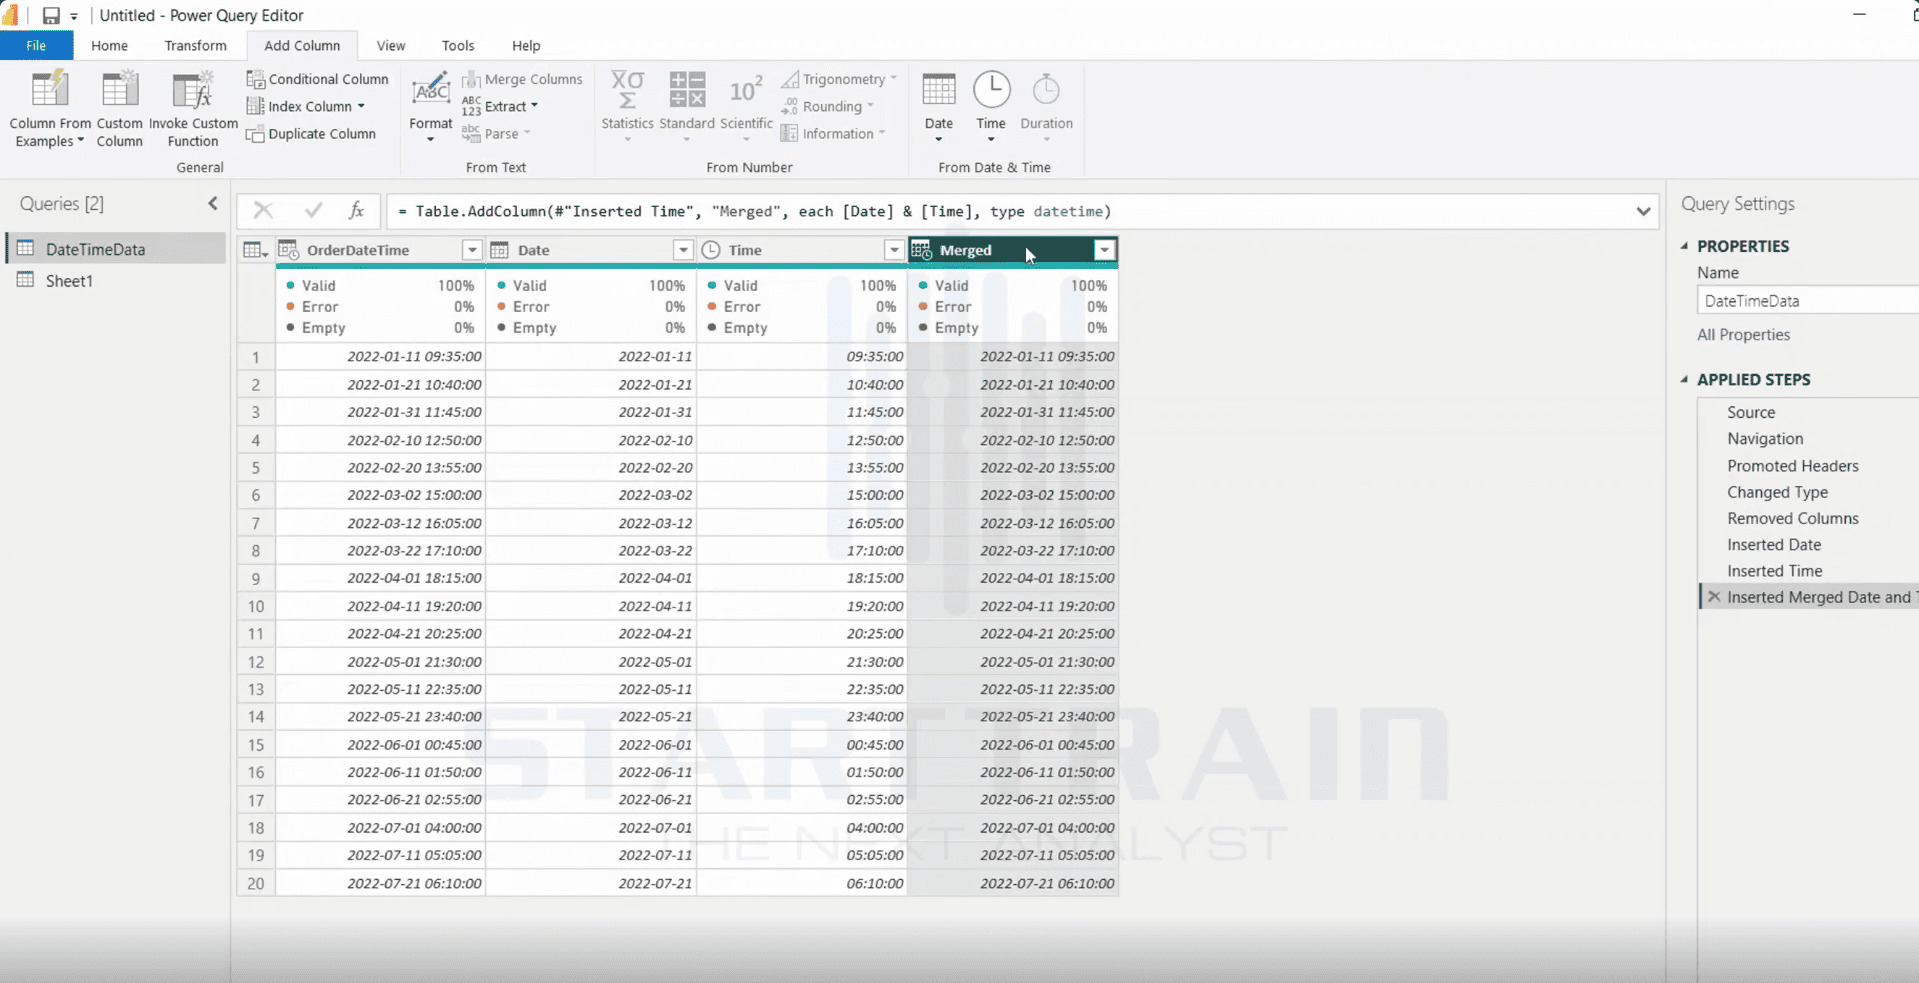Open Date column filter dropdown
Screen dimensions: 1919x983
[683, 250]
